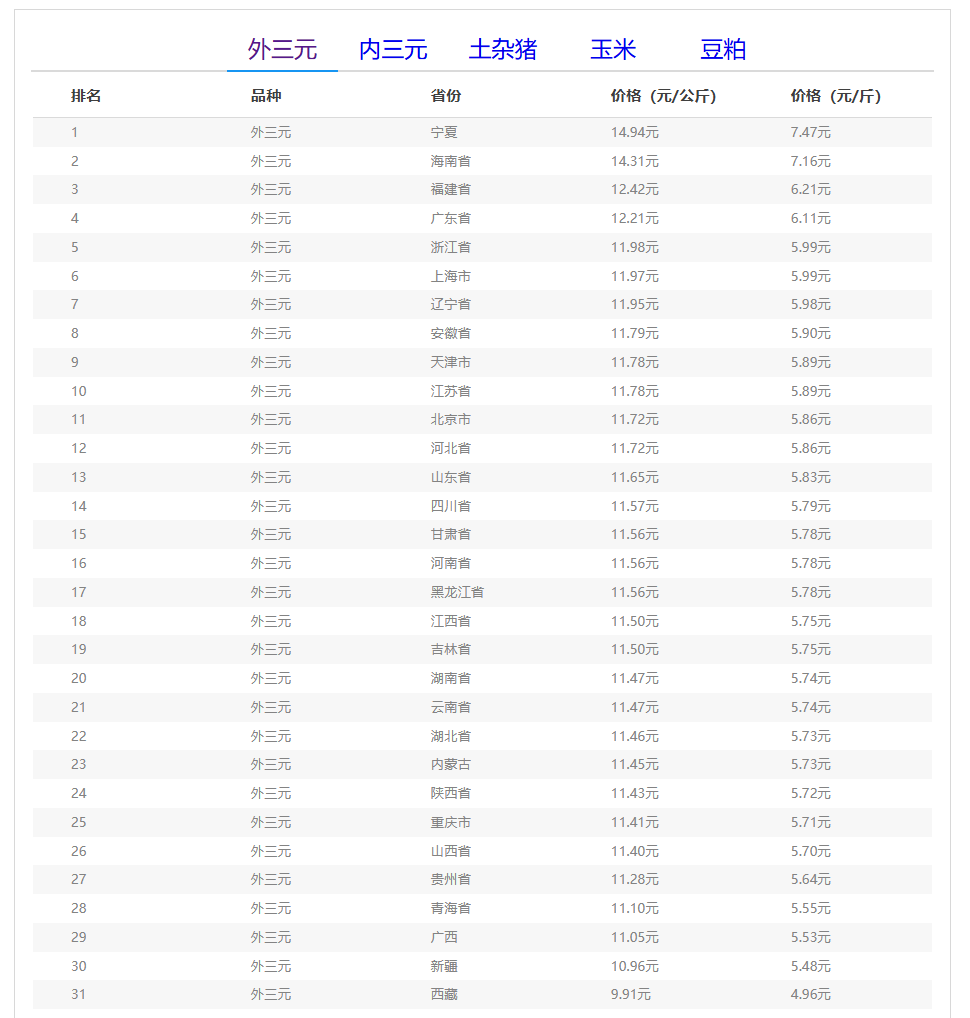The image size is (970, 1018).
Task: Switch to the 玉米 price tab
Action: [x=613, y=49]
